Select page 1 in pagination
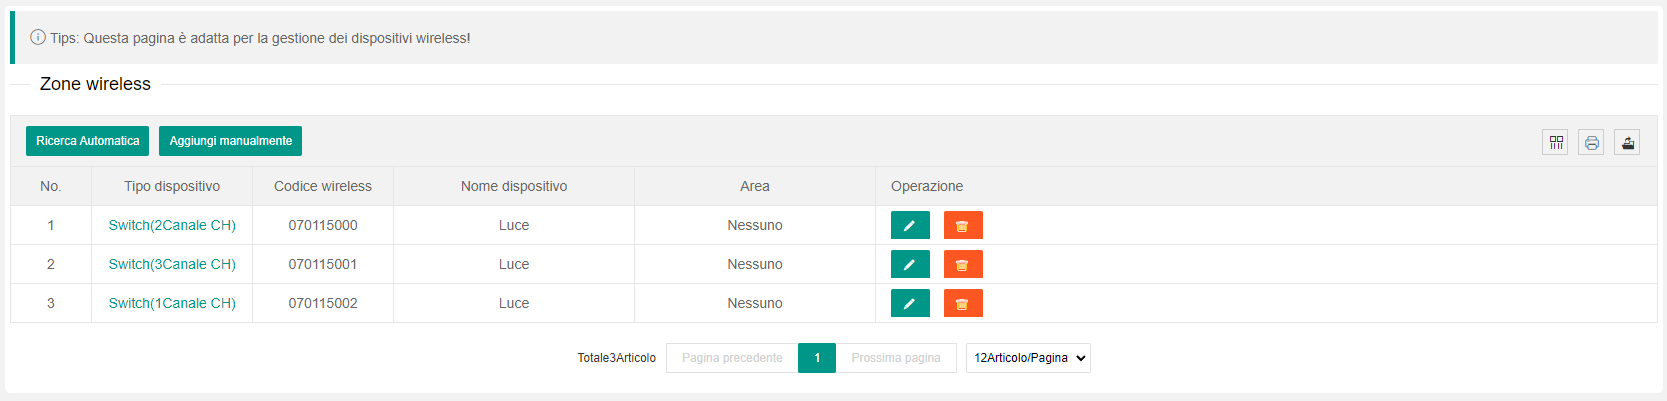This screenshot has width=1667, height=401. tap(817, 358)
